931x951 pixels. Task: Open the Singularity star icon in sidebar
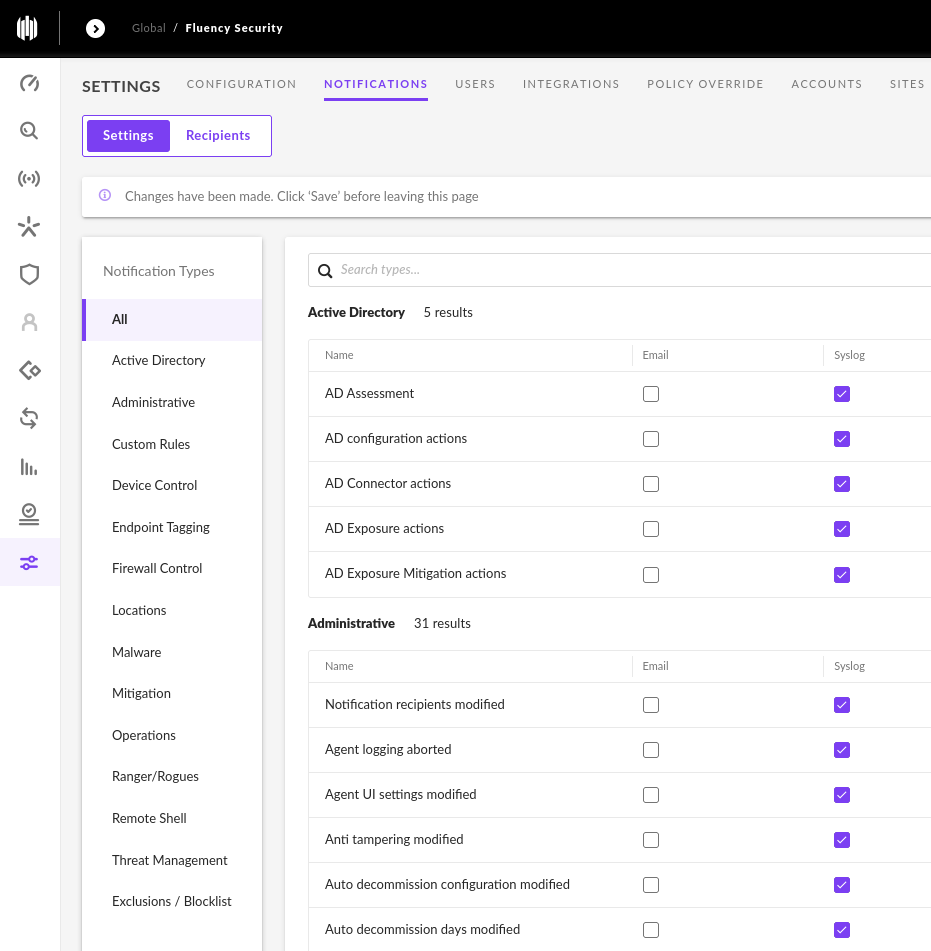pos(29,227)
